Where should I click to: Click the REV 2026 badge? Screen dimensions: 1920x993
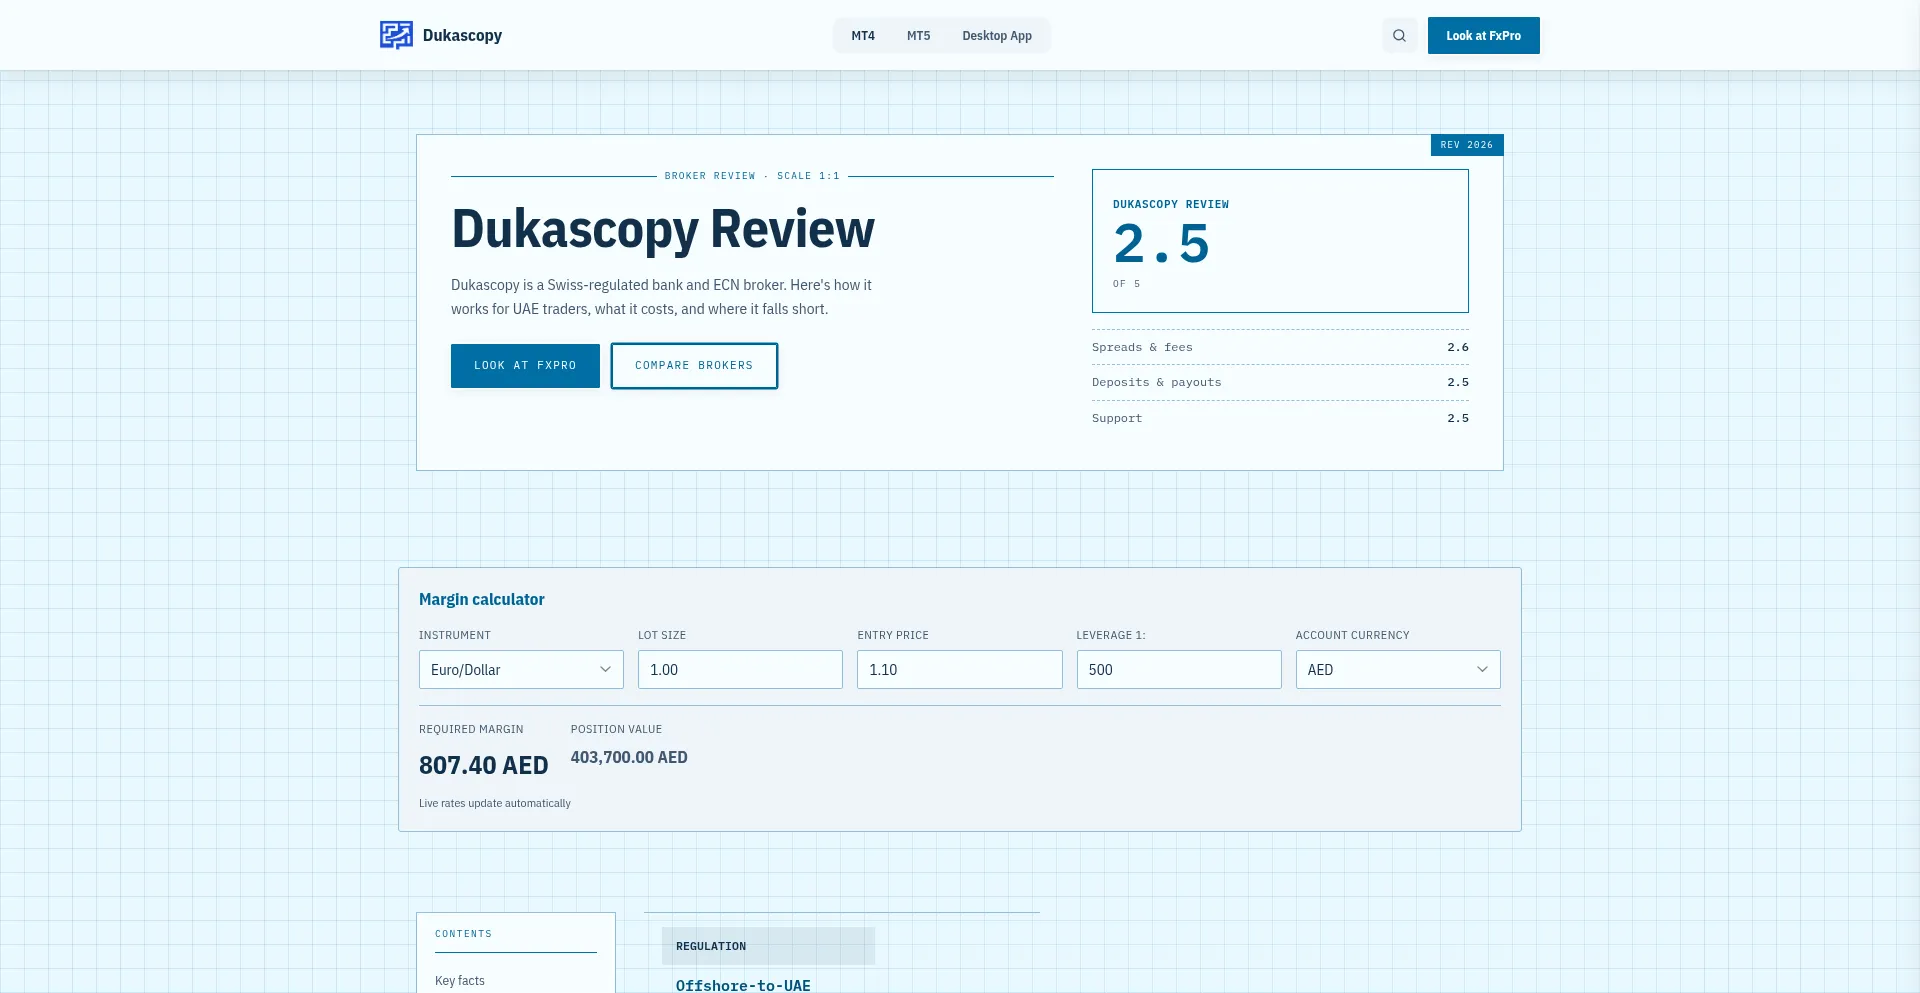(1467, 145)
